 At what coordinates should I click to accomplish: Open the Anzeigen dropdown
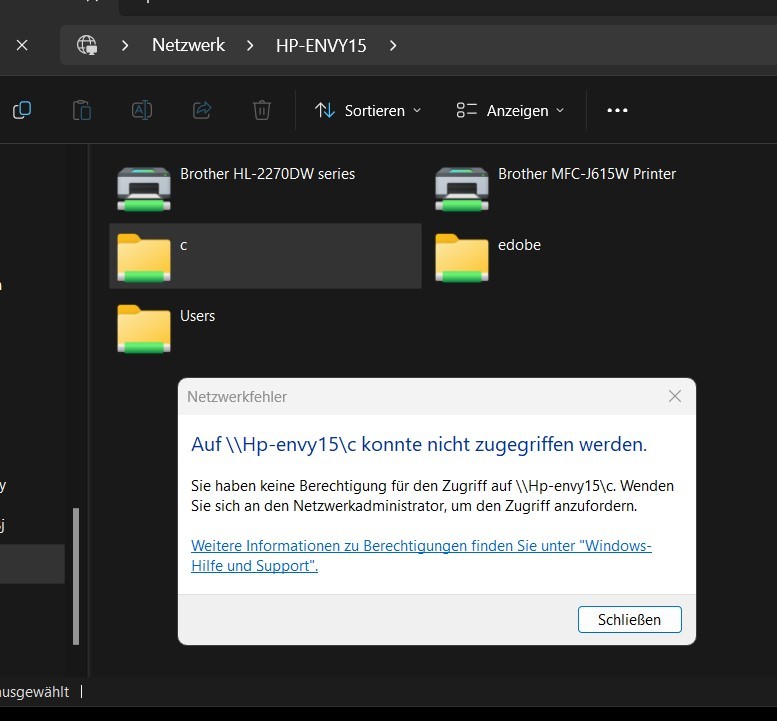click(x=510, y=110)
